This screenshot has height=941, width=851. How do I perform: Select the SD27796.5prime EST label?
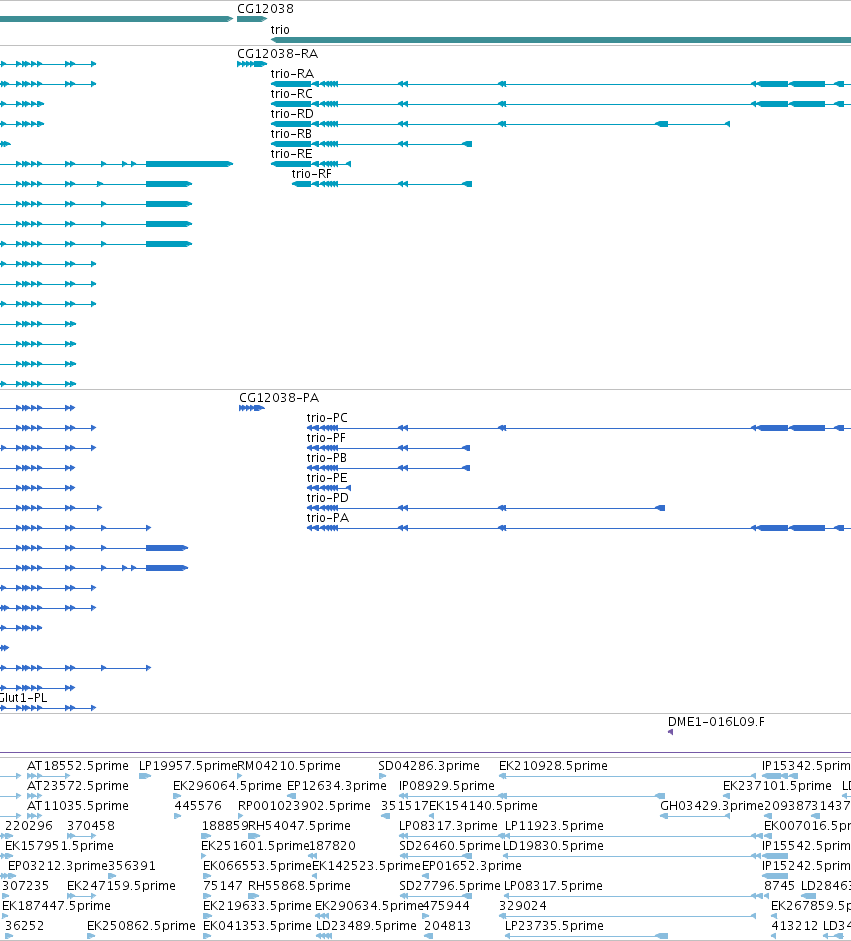coord(450,886)
